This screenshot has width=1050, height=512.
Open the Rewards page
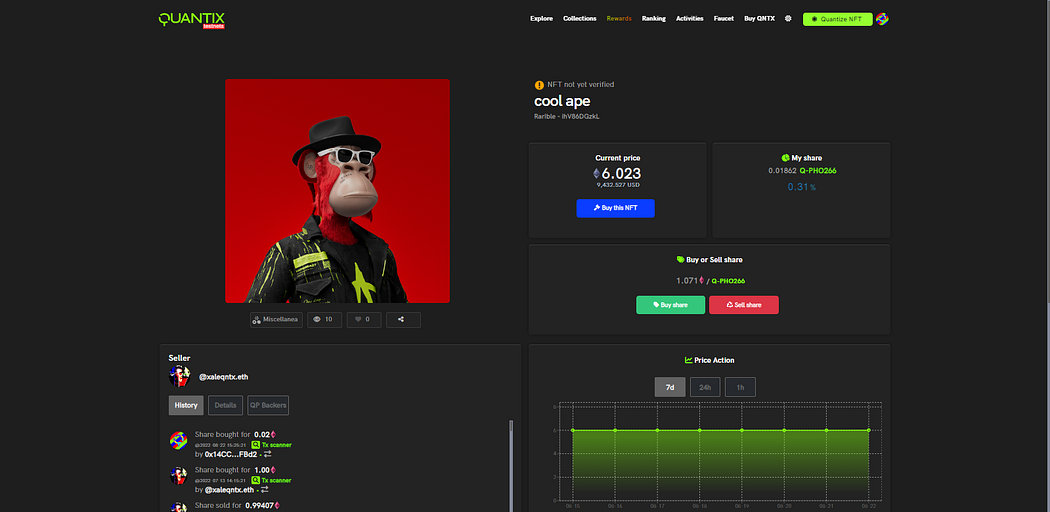click(x=619, y=19)
